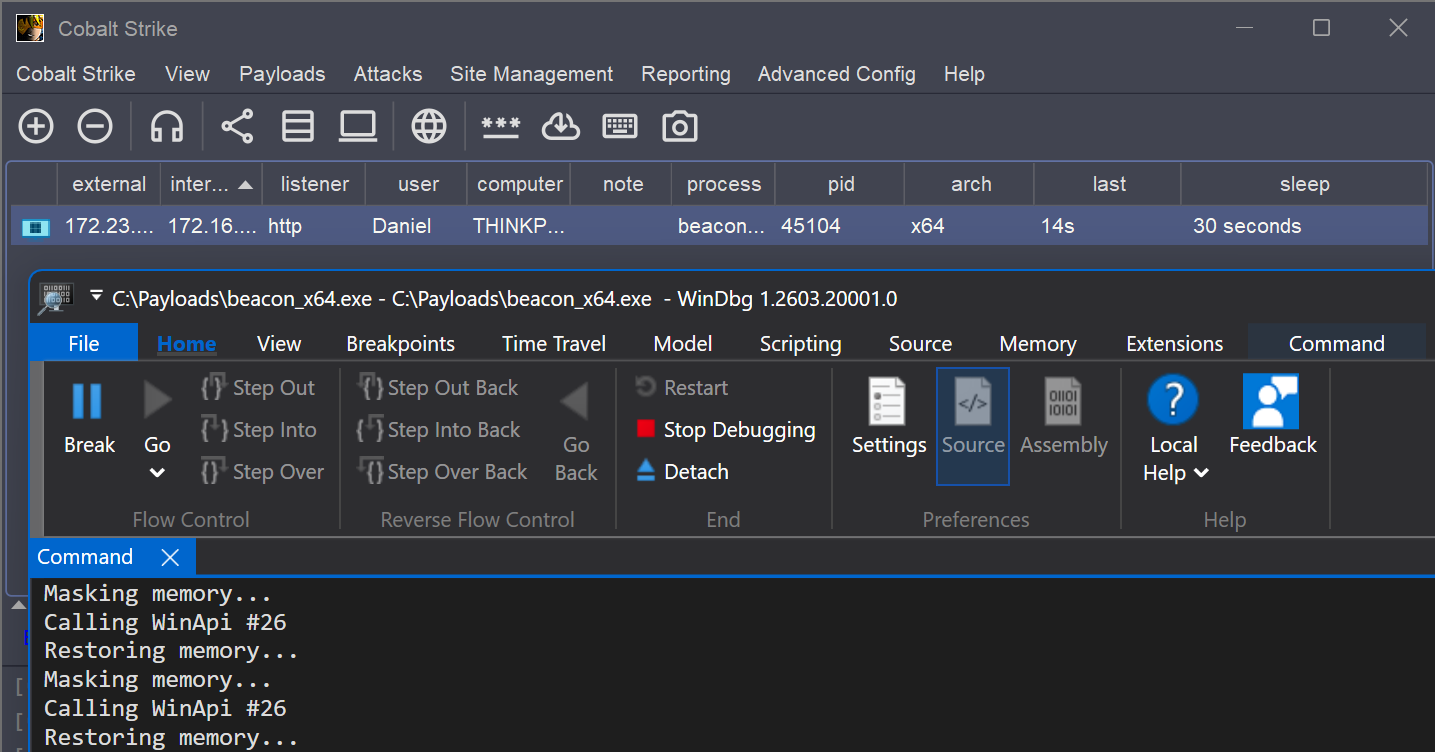The height and width of the screenshot is (752, 1435).
Task: Open the File tab in WinDbg
Action: click(x=83, y=343)
